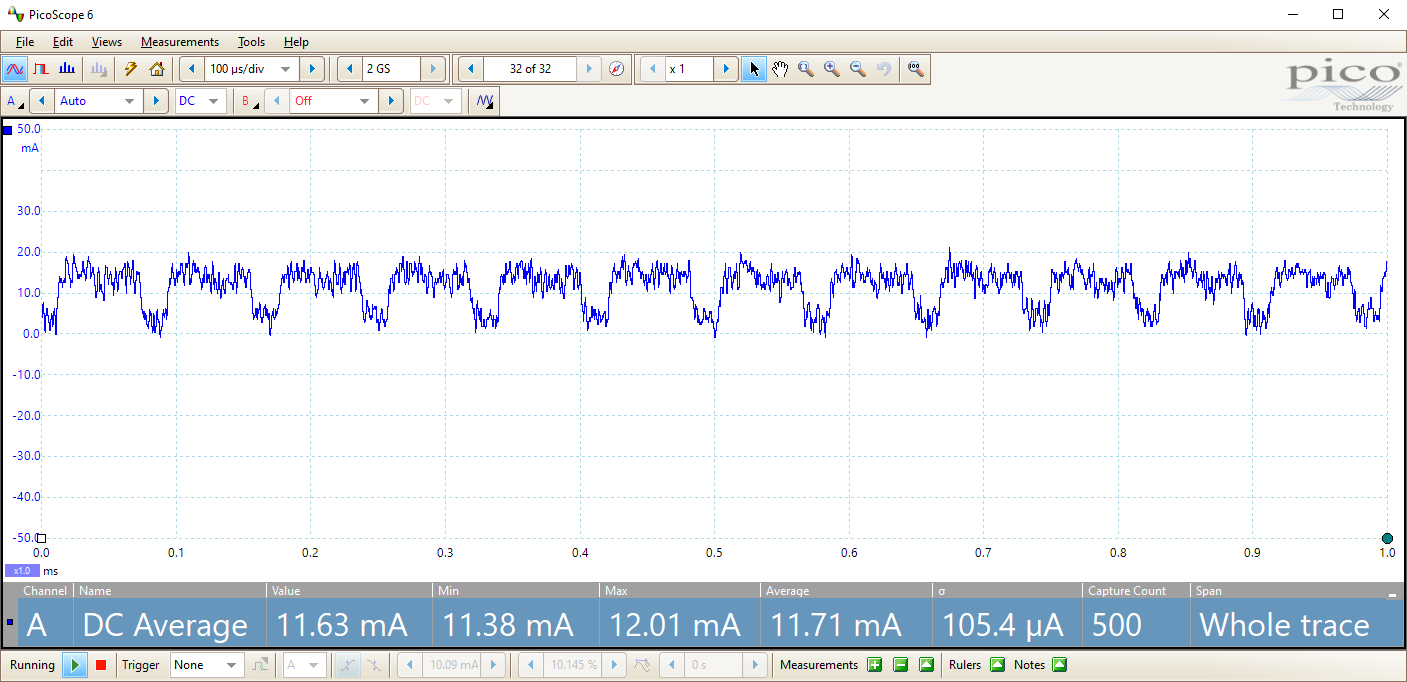This screenshot has height=682, width=1407.
Task: Click the Notes panel arrow button
Action: (x=1060, y=665)
